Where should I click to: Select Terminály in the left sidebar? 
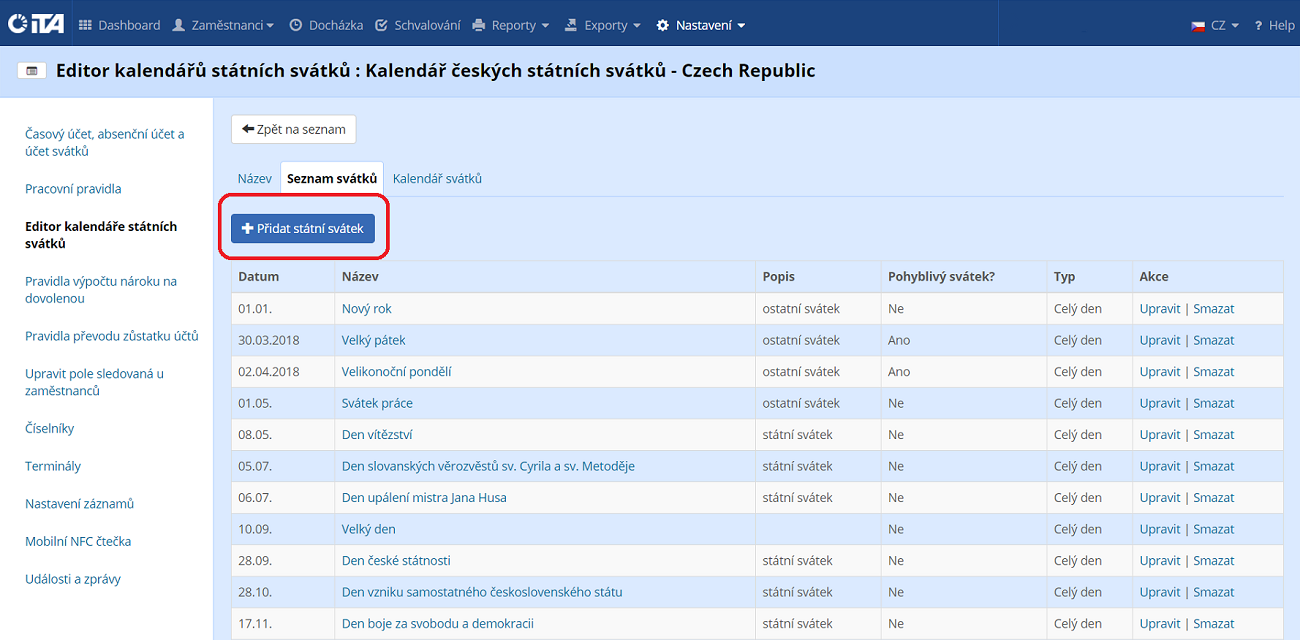point(53,466)
